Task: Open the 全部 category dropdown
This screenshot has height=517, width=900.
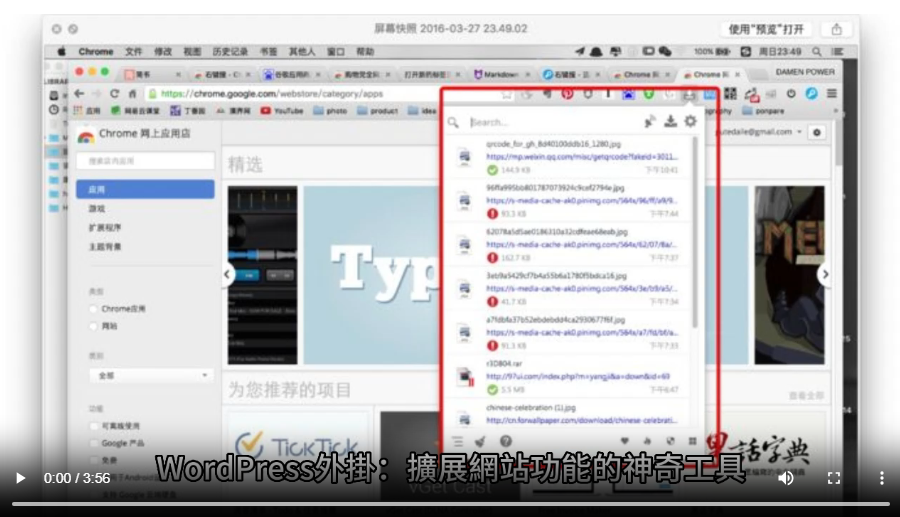Action: [x=151, y=375]
